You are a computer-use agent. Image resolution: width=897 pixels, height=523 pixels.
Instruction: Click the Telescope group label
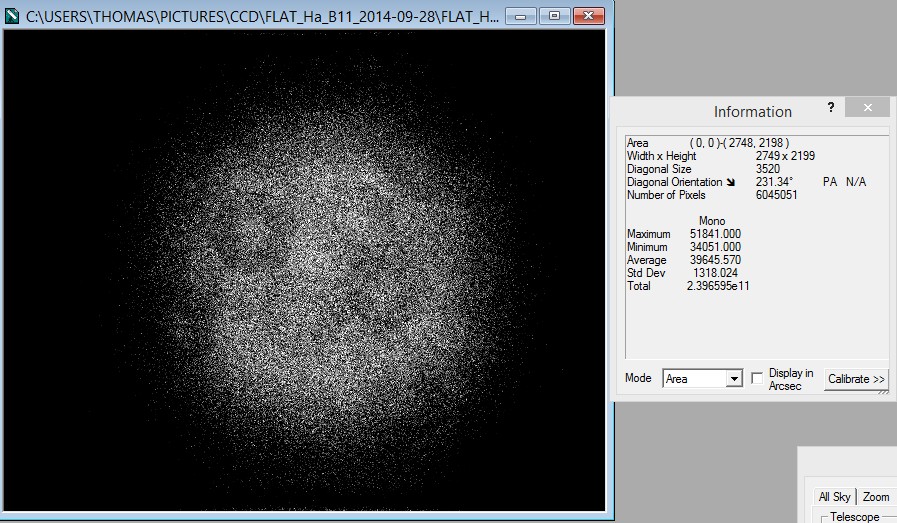coord(855,517)
